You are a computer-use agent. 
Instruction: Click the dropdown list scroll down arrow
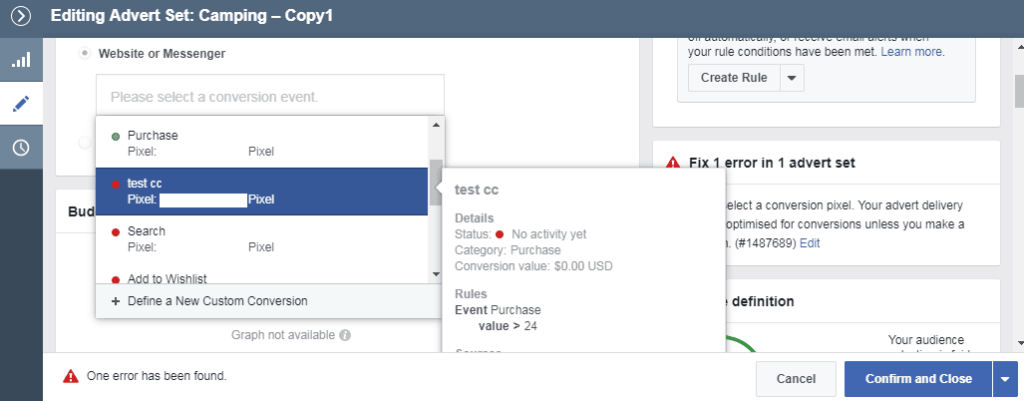436,274
